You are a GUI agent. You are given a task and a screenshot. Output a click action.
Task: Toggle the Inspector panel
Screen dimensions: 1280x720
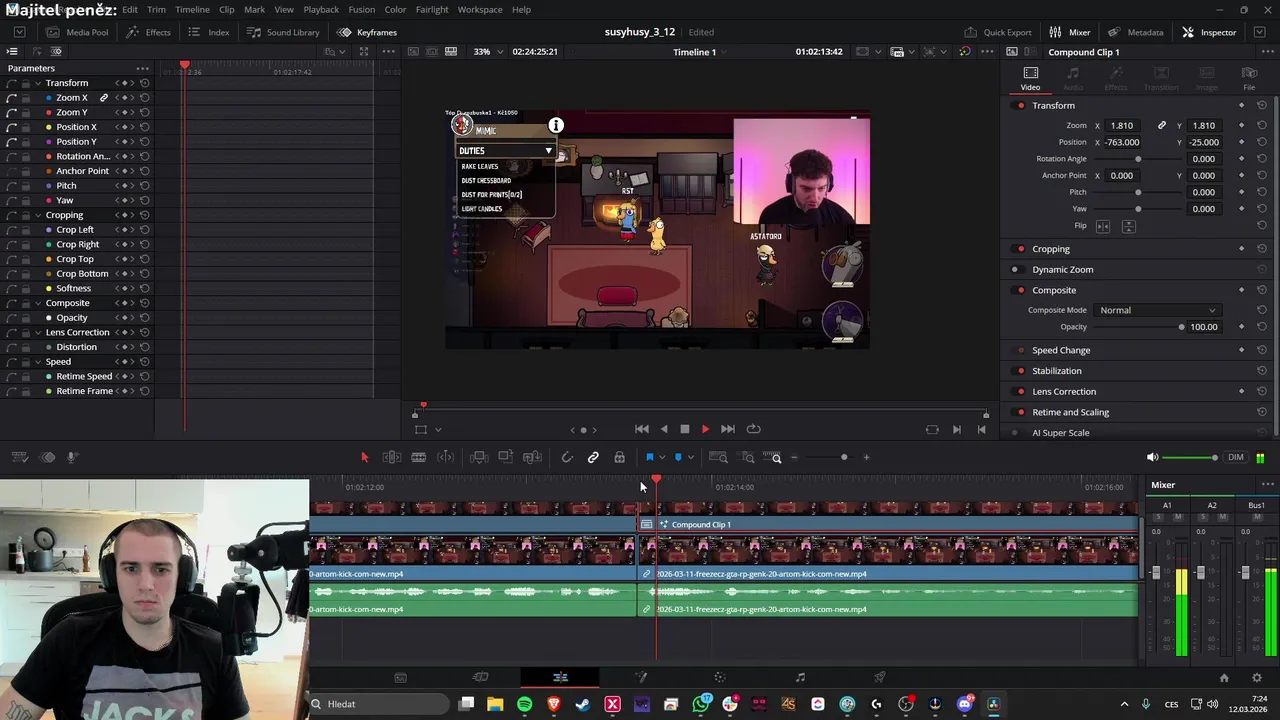1209,32
